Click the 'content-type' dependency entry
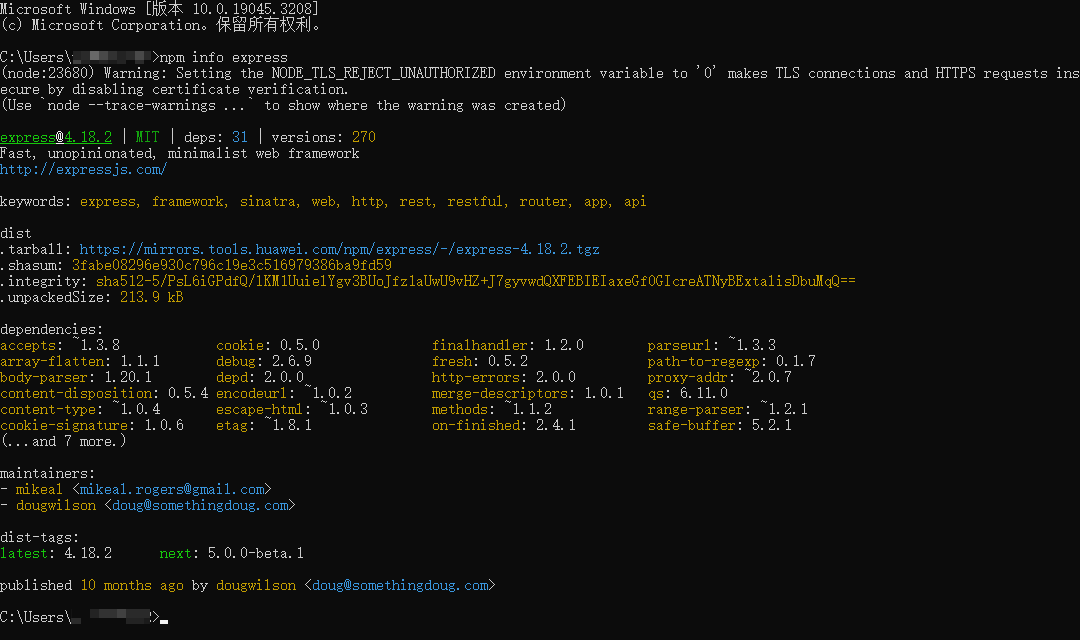Screen dimensions: 1080x640 pos(80,409)
